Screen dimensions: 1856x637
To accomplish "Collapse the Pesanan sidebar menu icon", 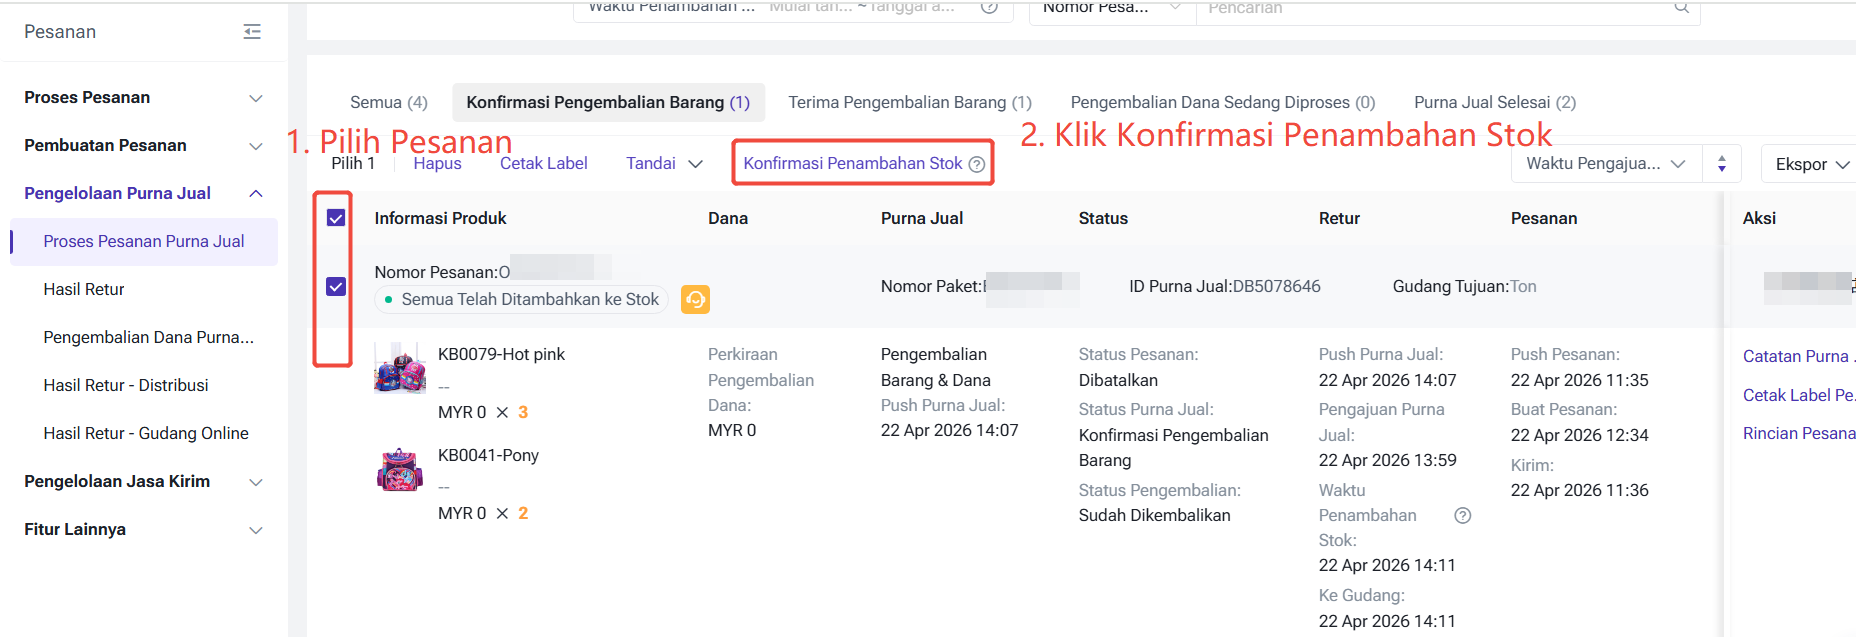I will click(252, 32).
